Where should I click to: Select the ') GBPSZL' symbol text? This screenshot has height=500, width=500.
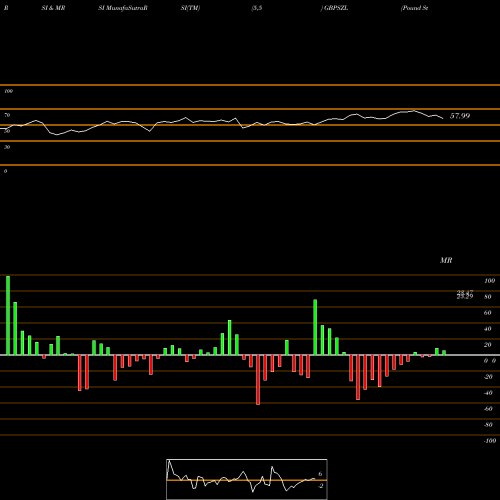coord(334,8)
